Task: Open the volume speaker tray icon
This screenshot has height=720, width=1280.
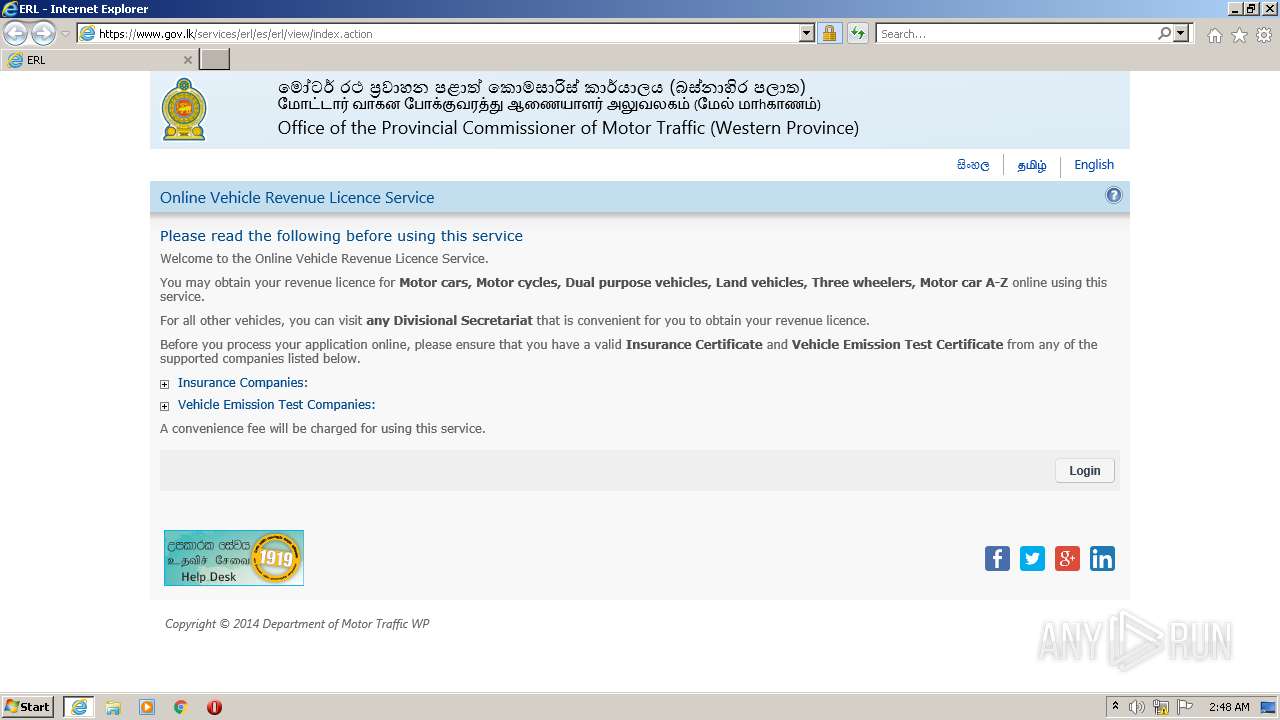Action: [1137, 707]
